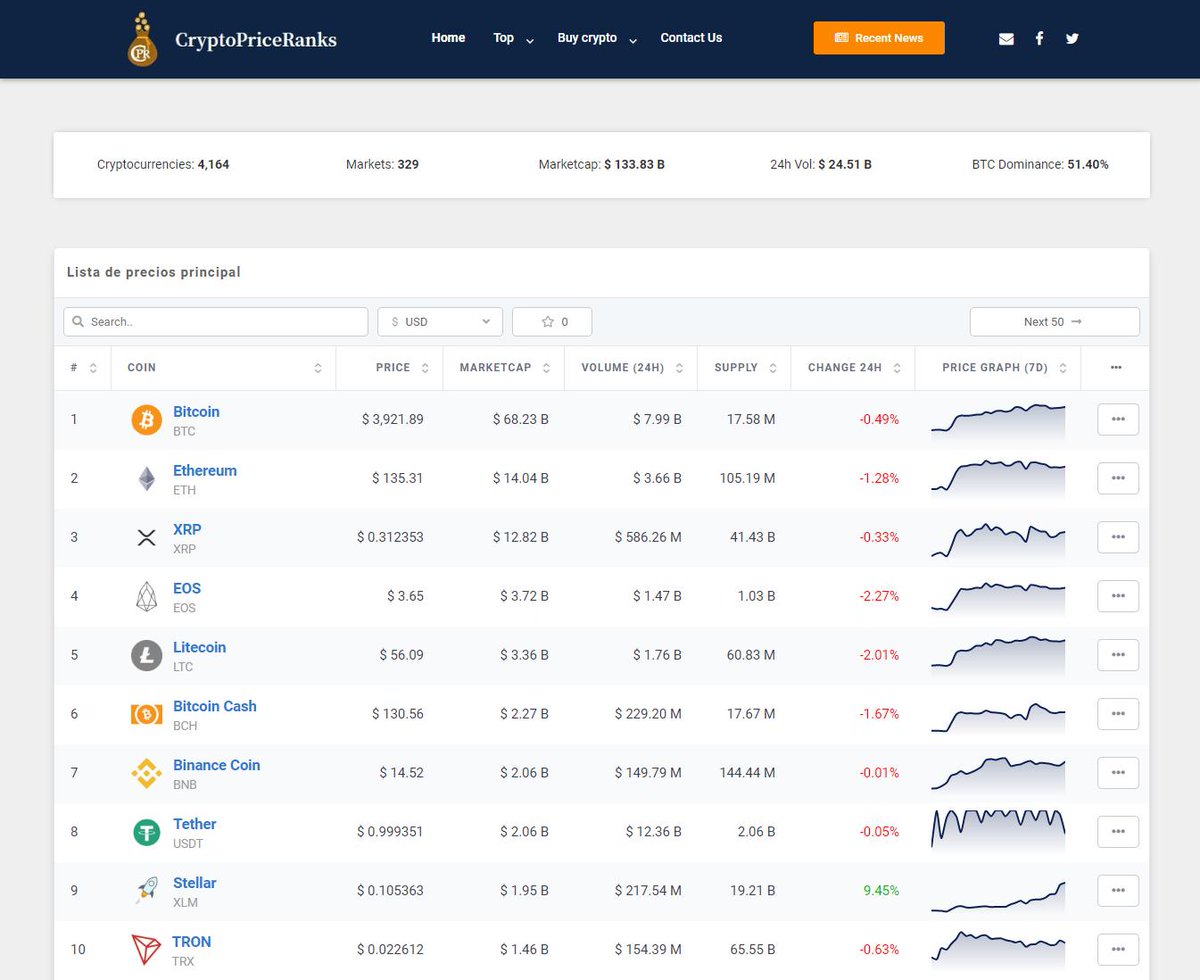Sort table by SUPPLY column

pos(744,368)
